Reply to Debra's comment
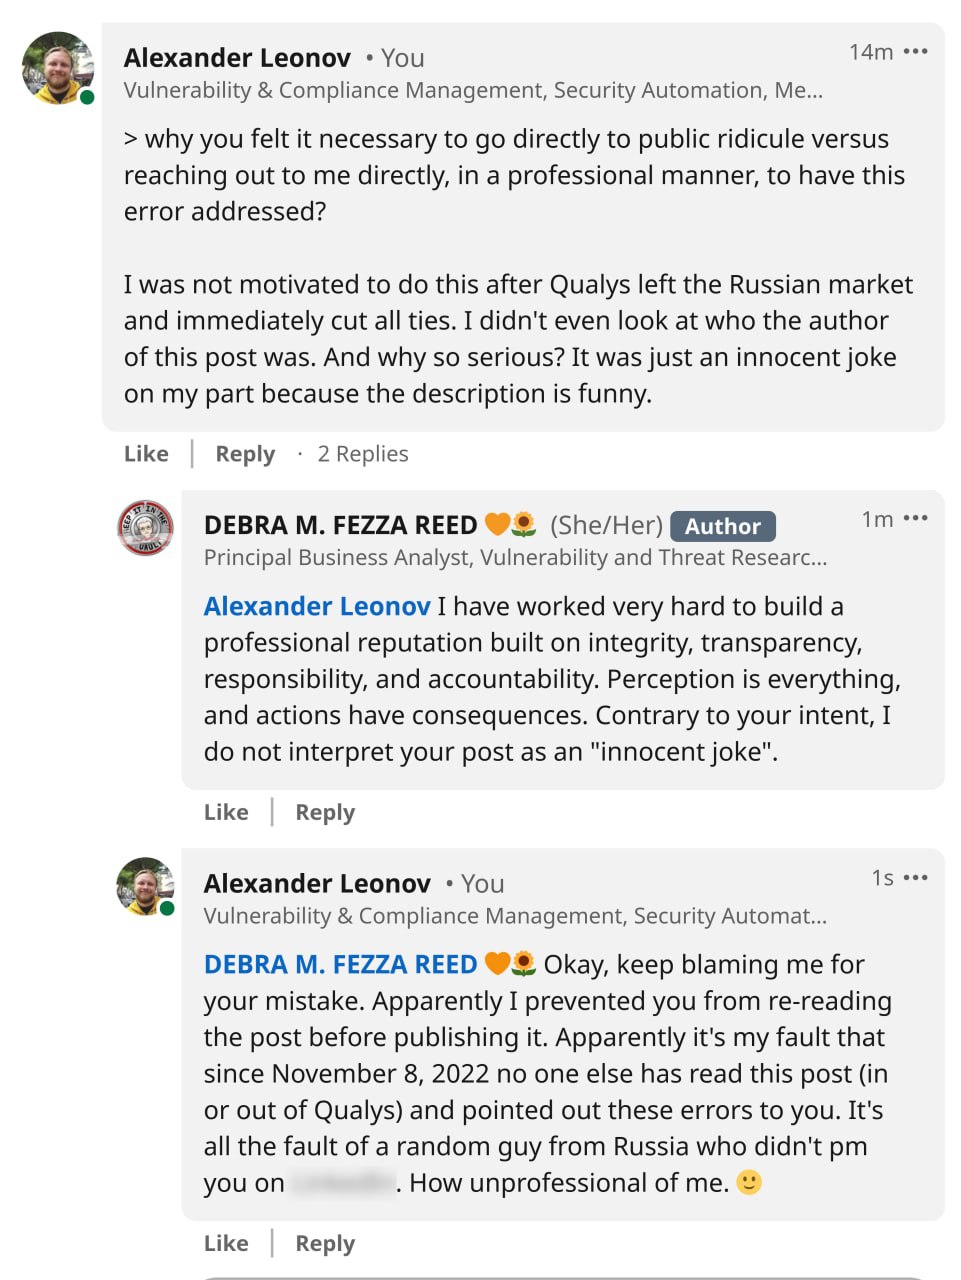This screenshot has height=1280, width=961. [325, 812]
